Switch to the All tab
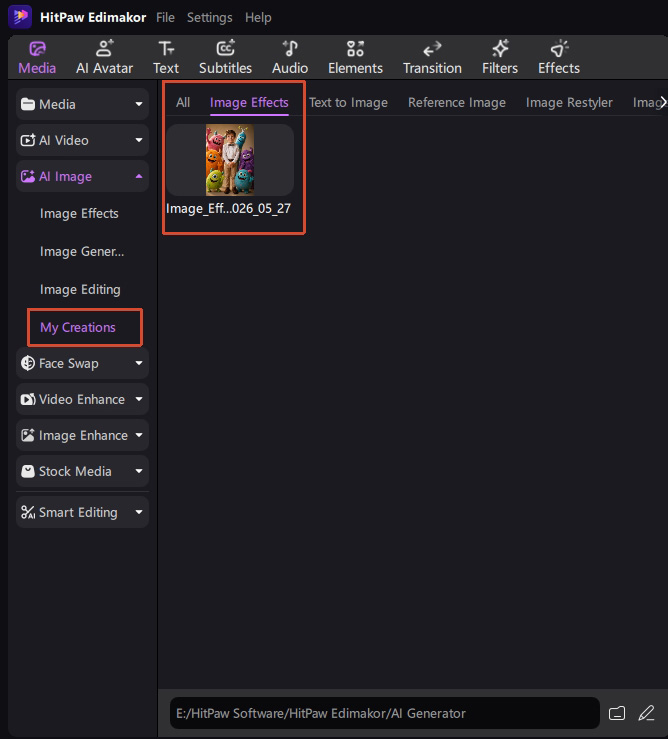The height and width of the screenshot is (739, 668). [183, 102]
